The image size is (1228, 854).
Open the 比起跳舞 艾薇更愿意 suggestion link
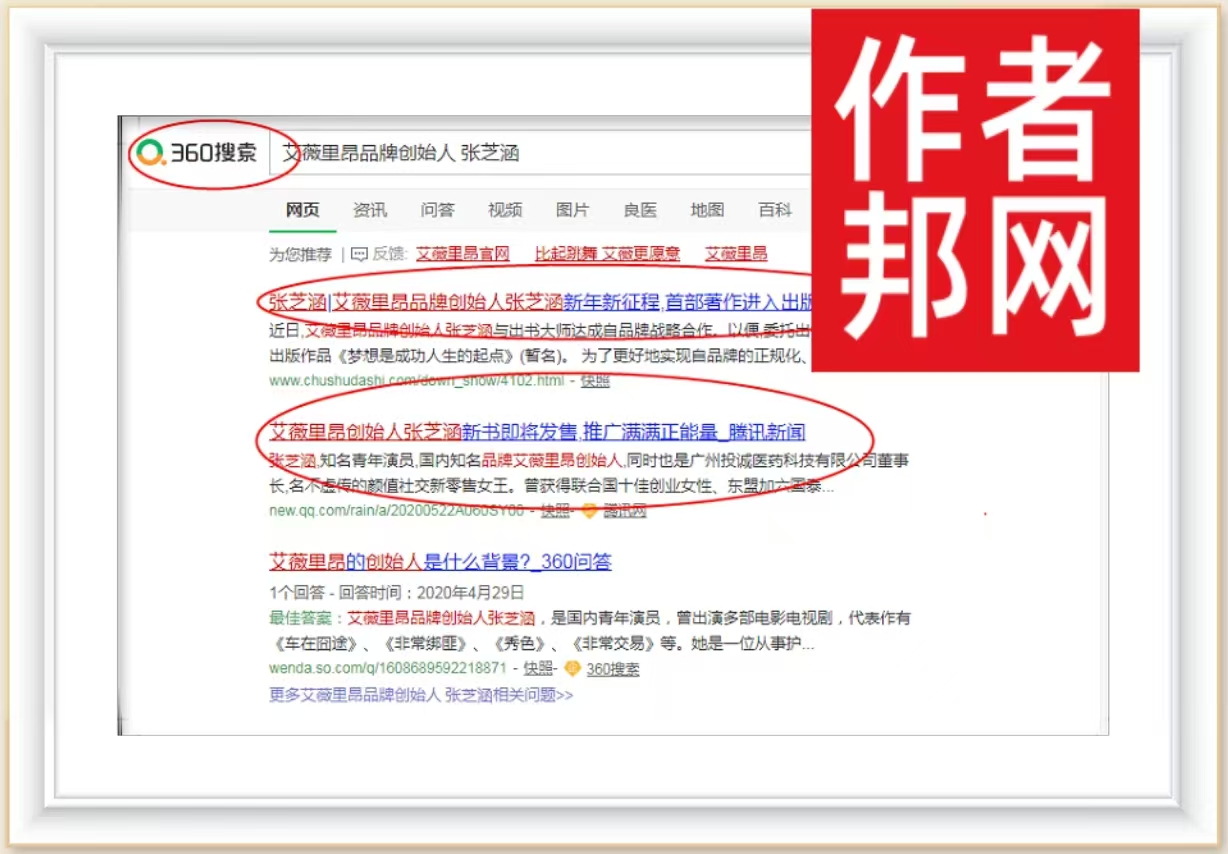tap(607, 254)
